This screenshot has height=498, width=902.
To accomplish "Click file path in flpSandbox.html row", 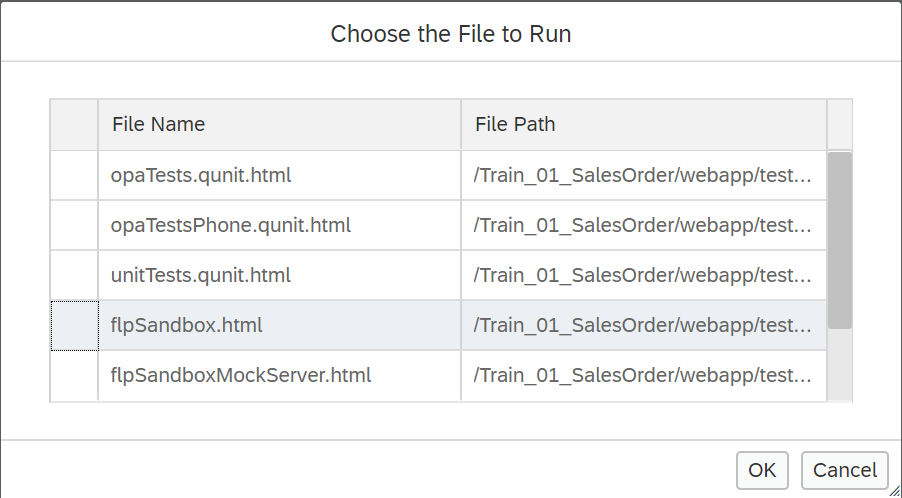I will tap(643, 325).
